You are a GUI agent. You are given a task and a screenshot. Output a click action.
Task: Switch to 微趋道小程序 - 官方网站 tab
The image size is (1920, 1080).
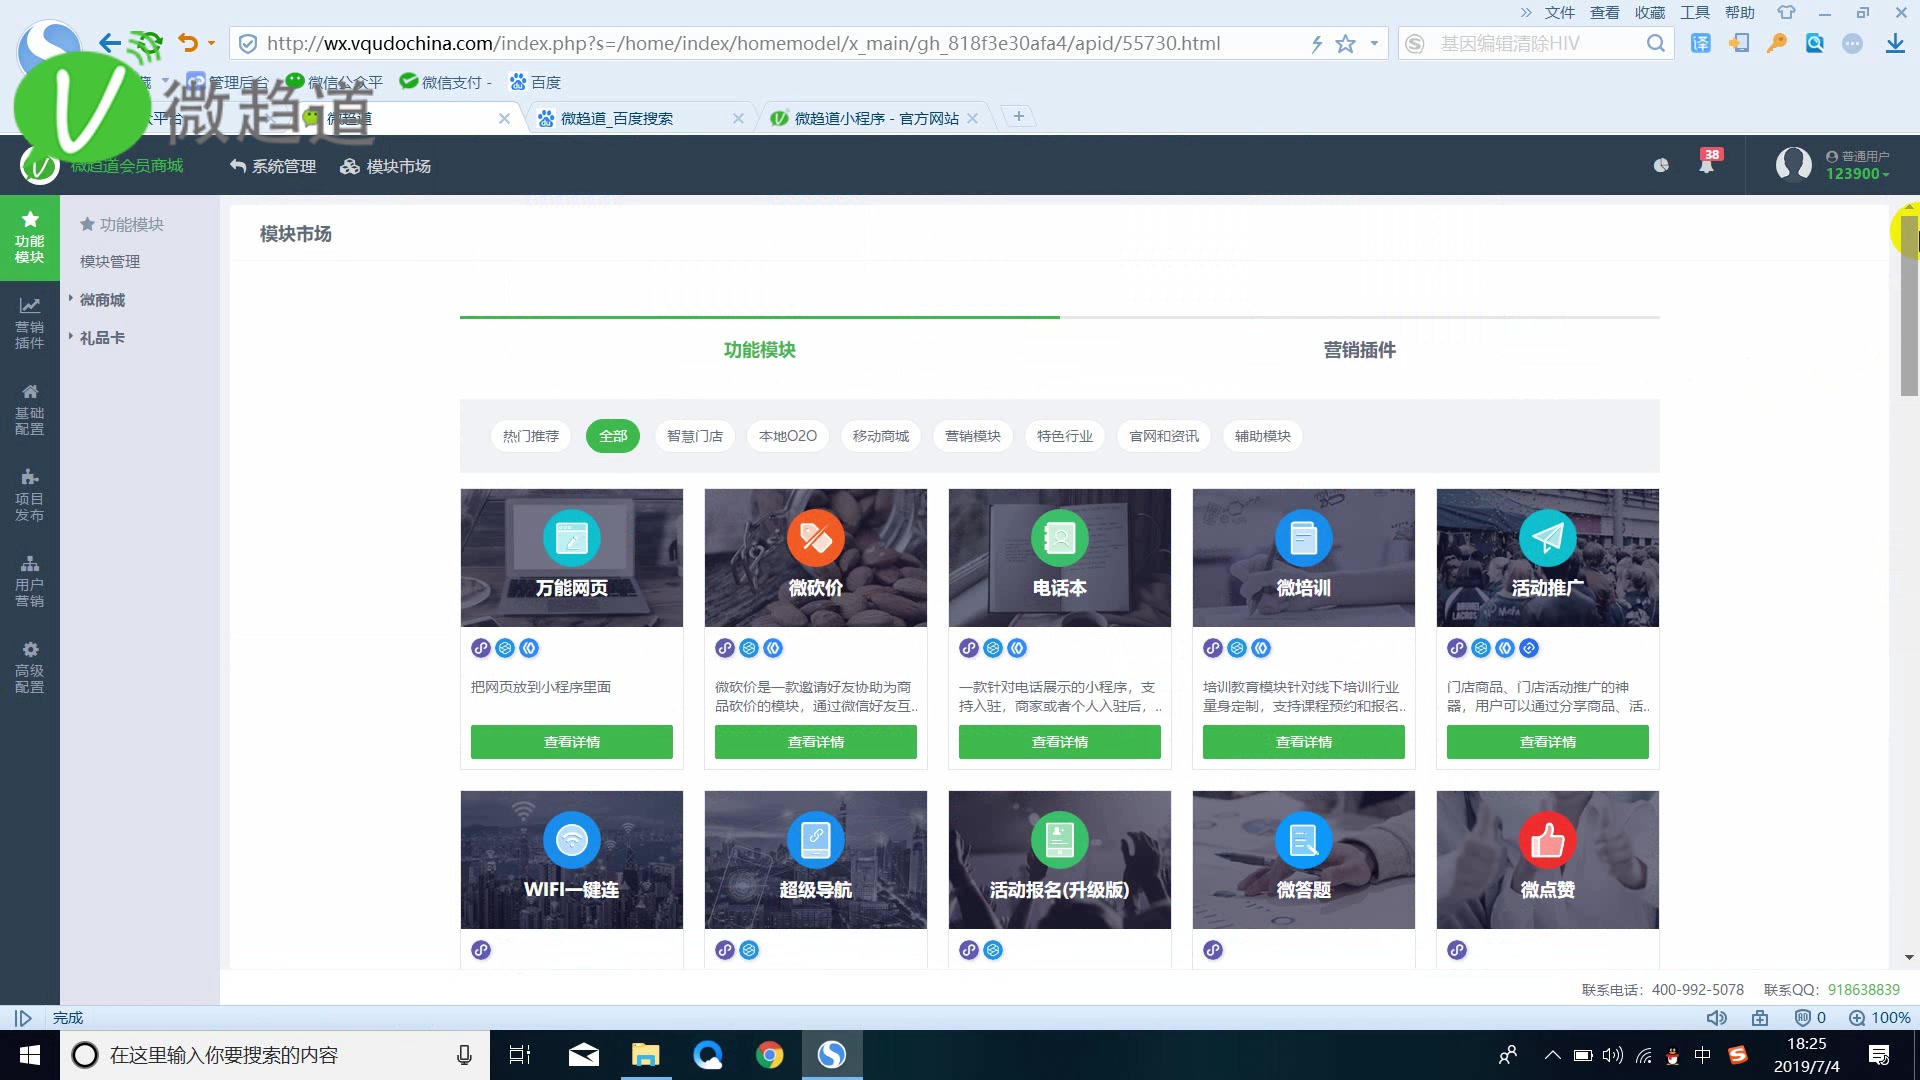875,118
